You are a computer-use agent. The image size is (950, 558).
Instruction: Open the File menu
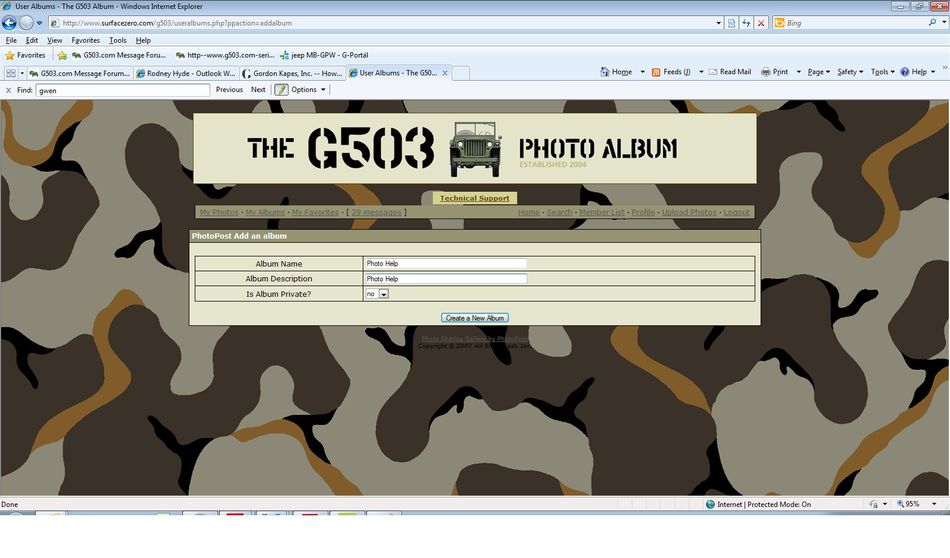click(x=11, y=40)
